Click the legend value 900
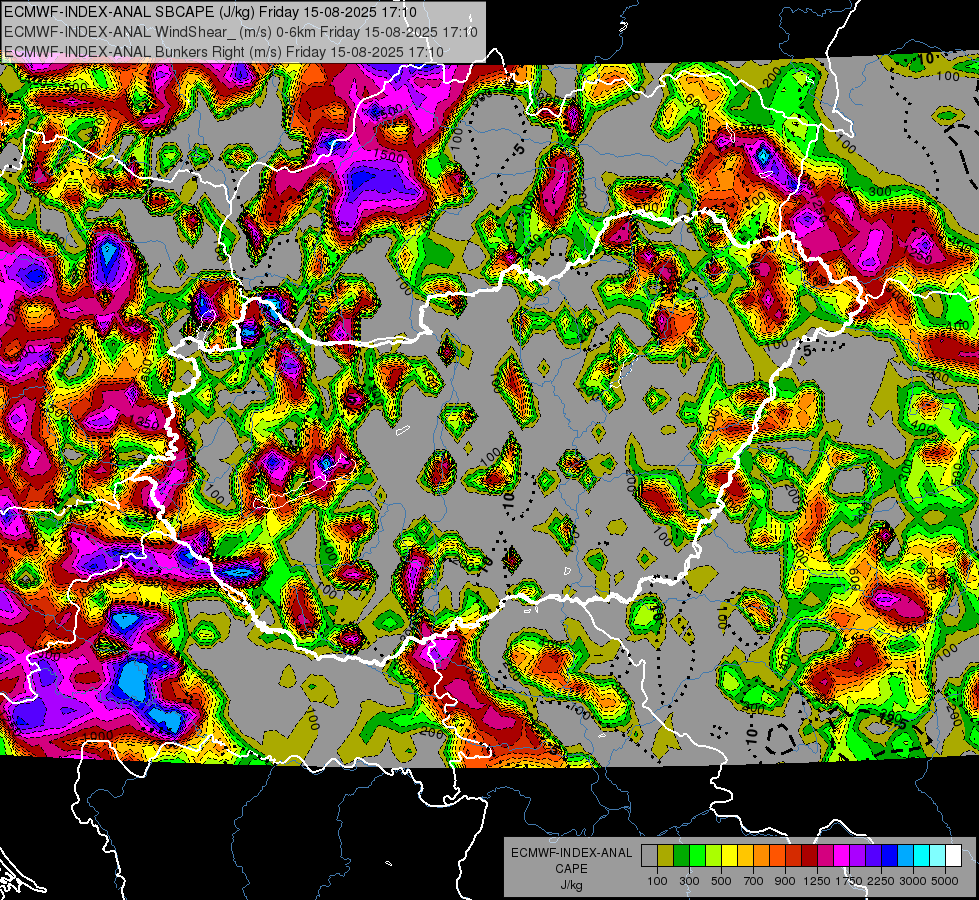The image size is (979, 900). [785, 881]
